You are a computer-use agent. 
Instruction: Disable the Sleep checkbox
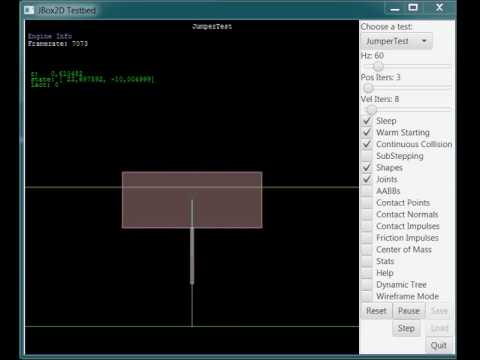coord(367,121)
